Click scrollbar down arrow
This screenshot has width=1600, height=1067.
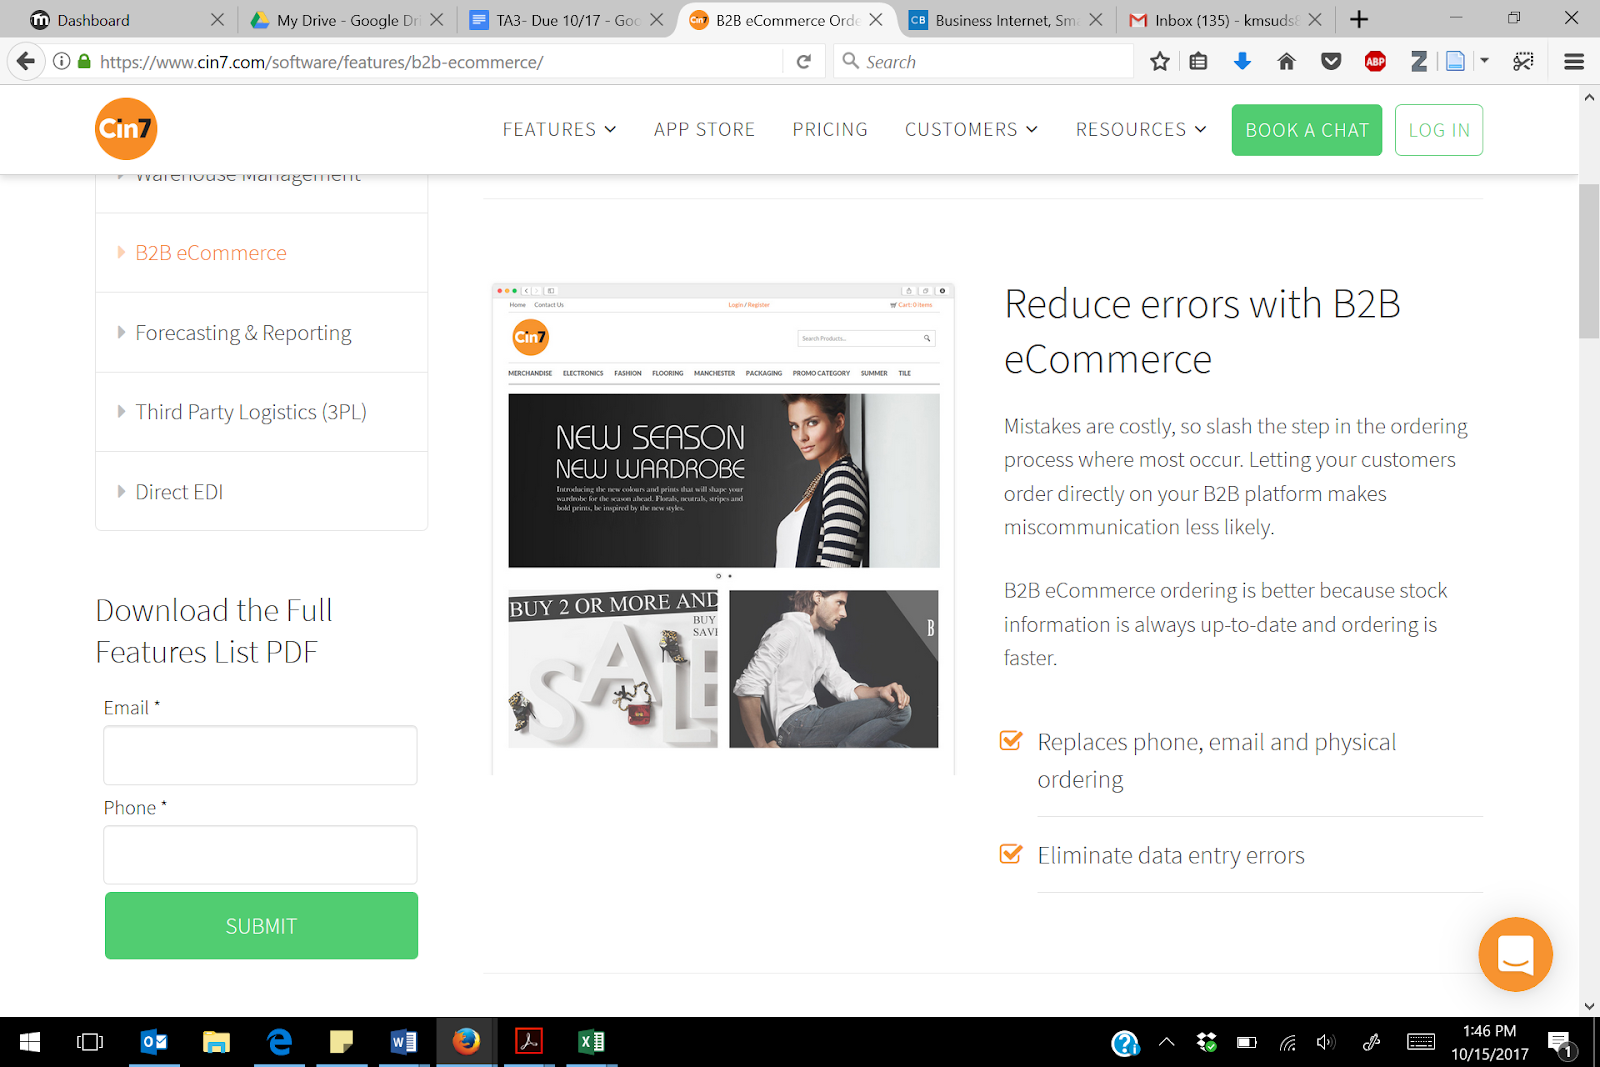(x=1589, y=1006)
